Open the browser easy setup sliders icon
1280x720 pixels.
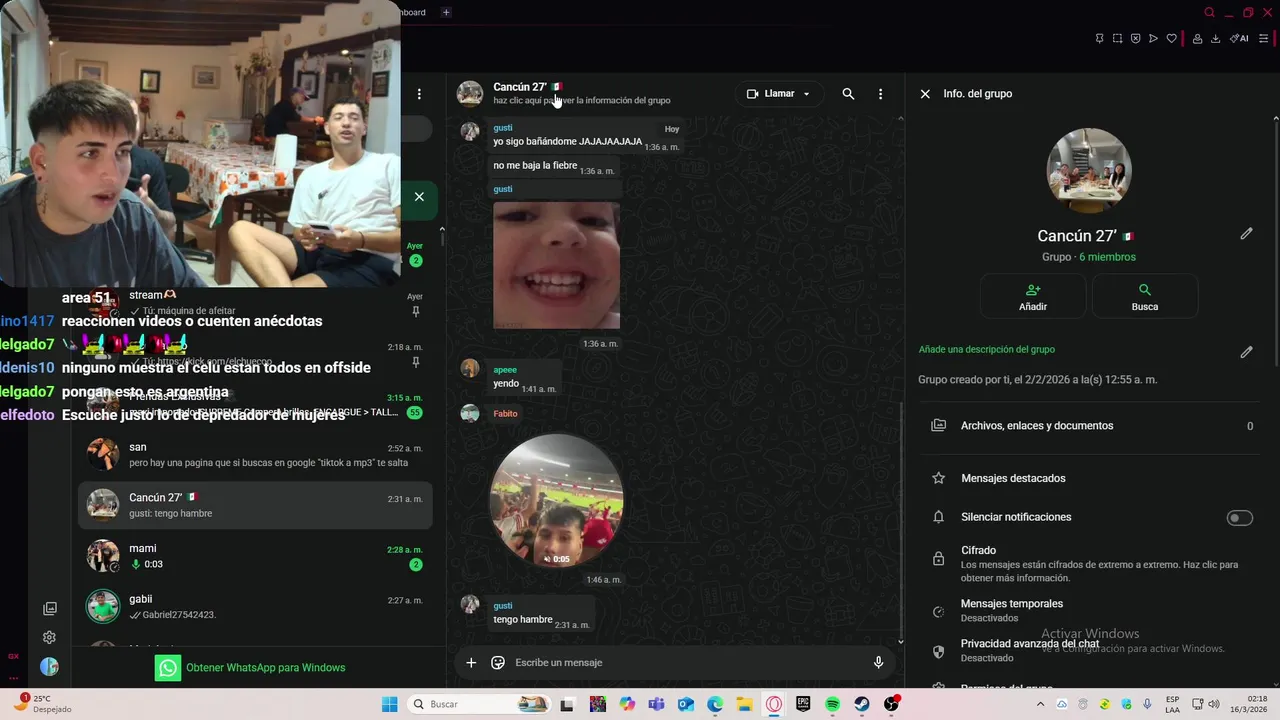click(1263, 39)
